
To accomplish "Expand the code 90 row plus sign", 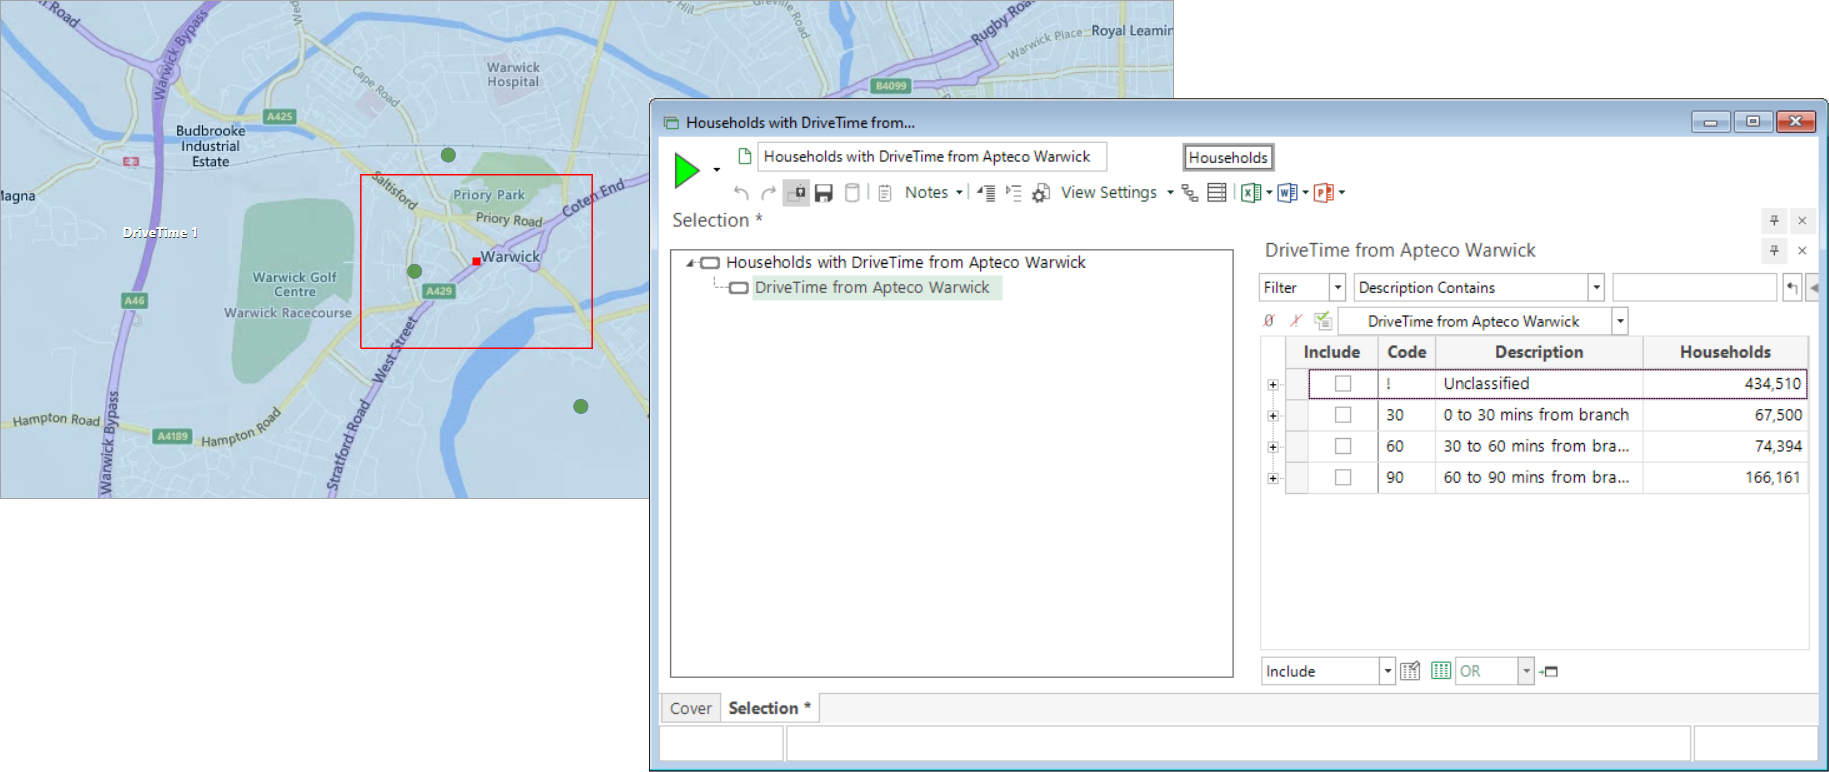I will pos(1273,478).
